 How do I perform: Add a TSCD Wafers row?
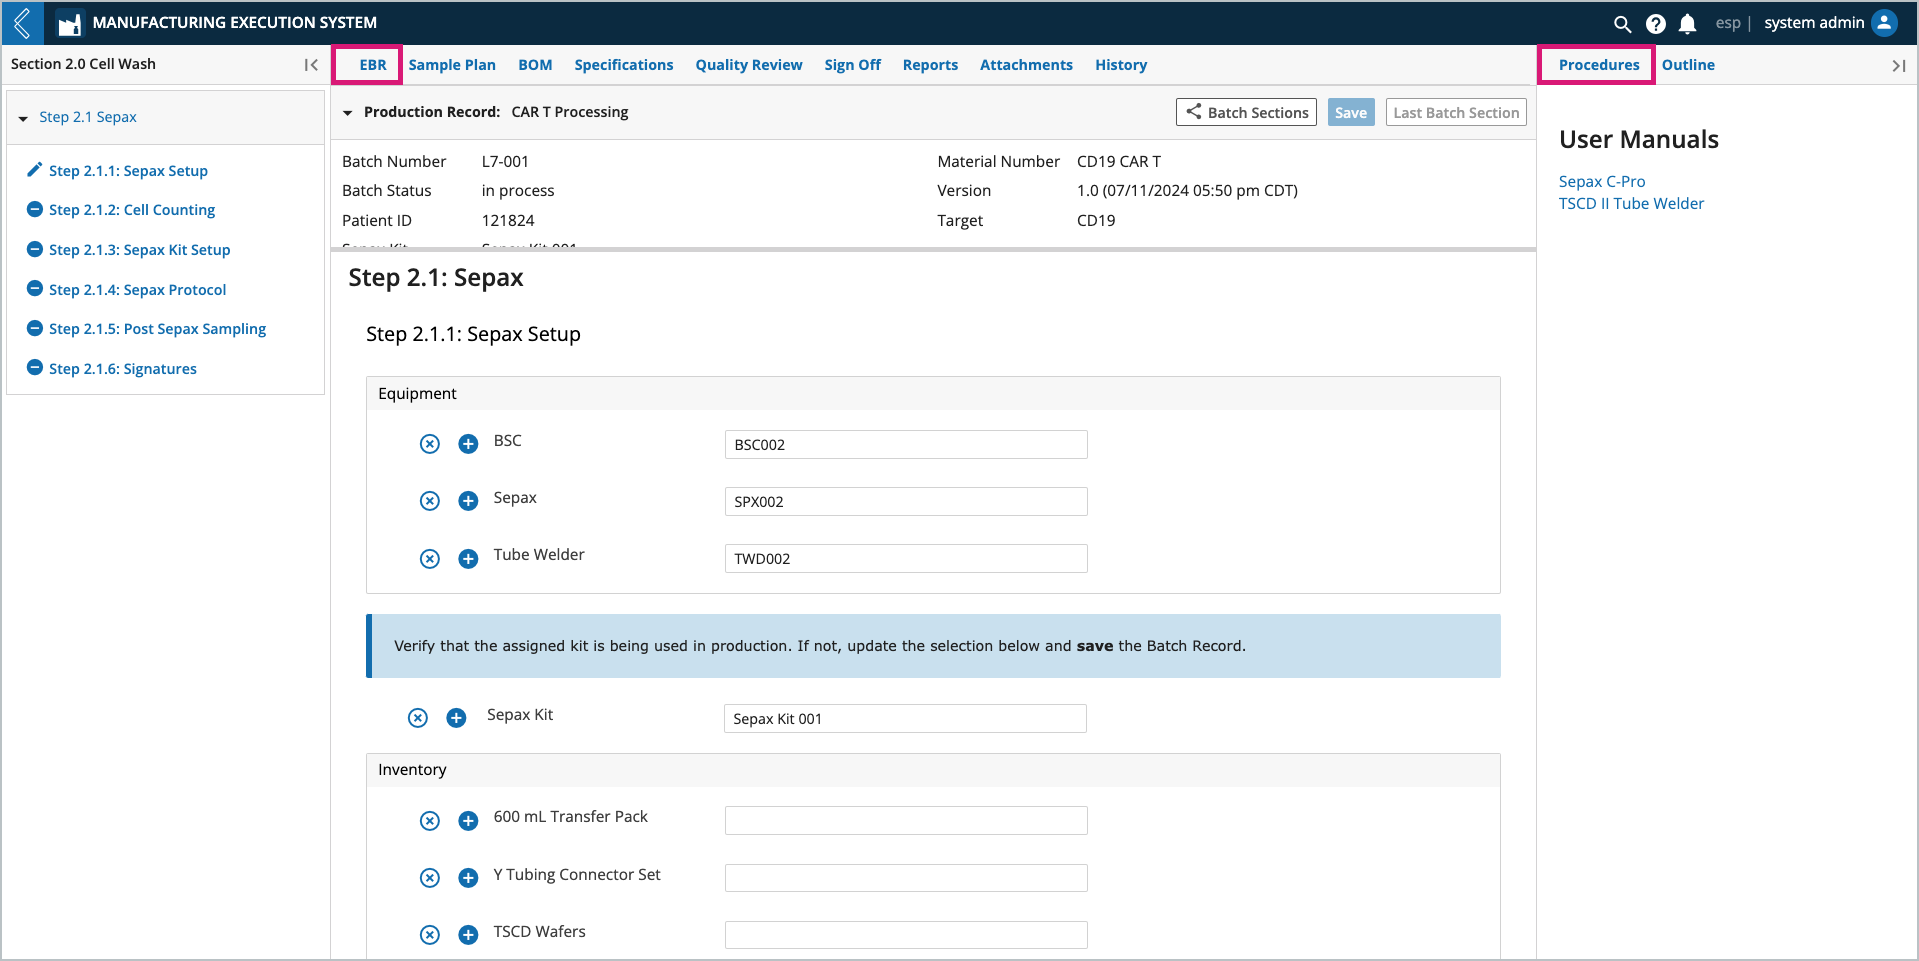click(x=468, y=935)
